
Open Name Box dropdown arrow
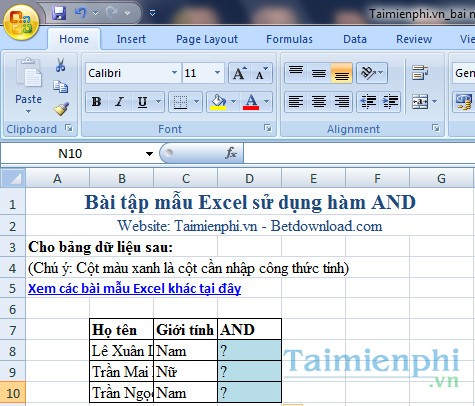tap(149, 154)
